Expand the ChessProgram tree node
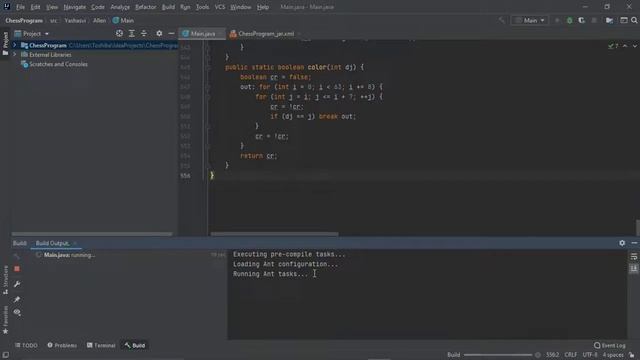Image resolution: width=640 pixels, height=360 pixels. (15, 45)
